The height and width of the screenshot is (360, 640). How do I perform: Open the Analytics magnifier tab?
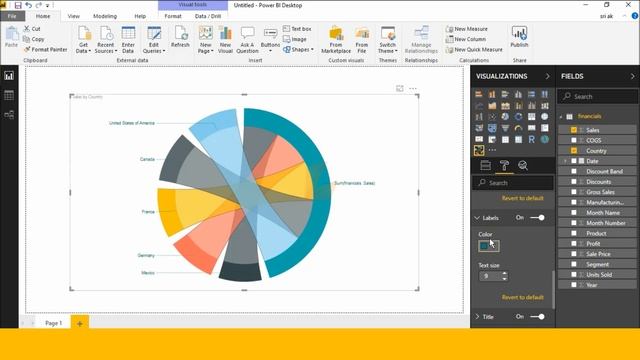(x=523, y=165)
